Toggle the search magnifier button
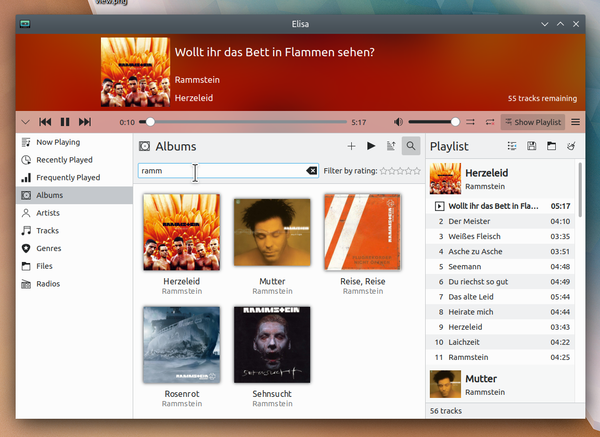 (411, 146)
